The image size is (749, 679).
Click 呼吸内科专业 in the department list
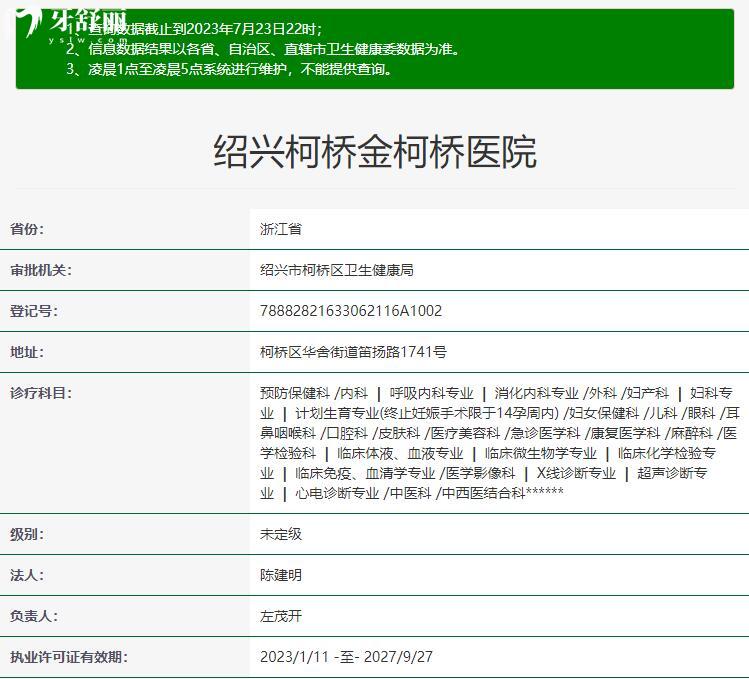click(431, 393)
